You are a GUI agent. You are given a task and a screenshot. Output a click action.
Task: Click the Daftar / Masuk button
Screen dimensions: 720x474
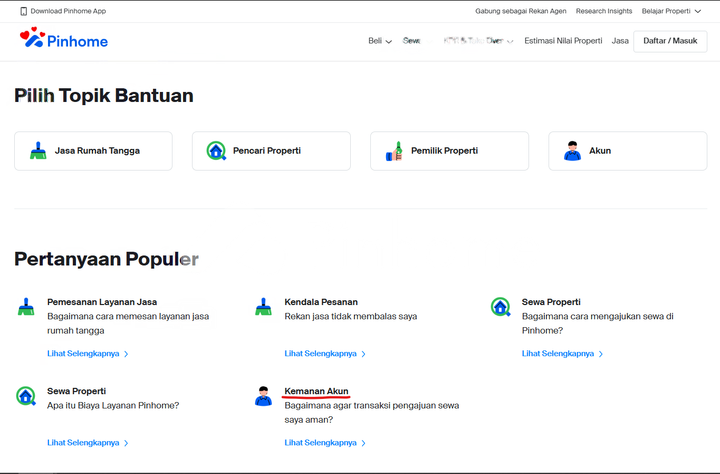(670, 41)
